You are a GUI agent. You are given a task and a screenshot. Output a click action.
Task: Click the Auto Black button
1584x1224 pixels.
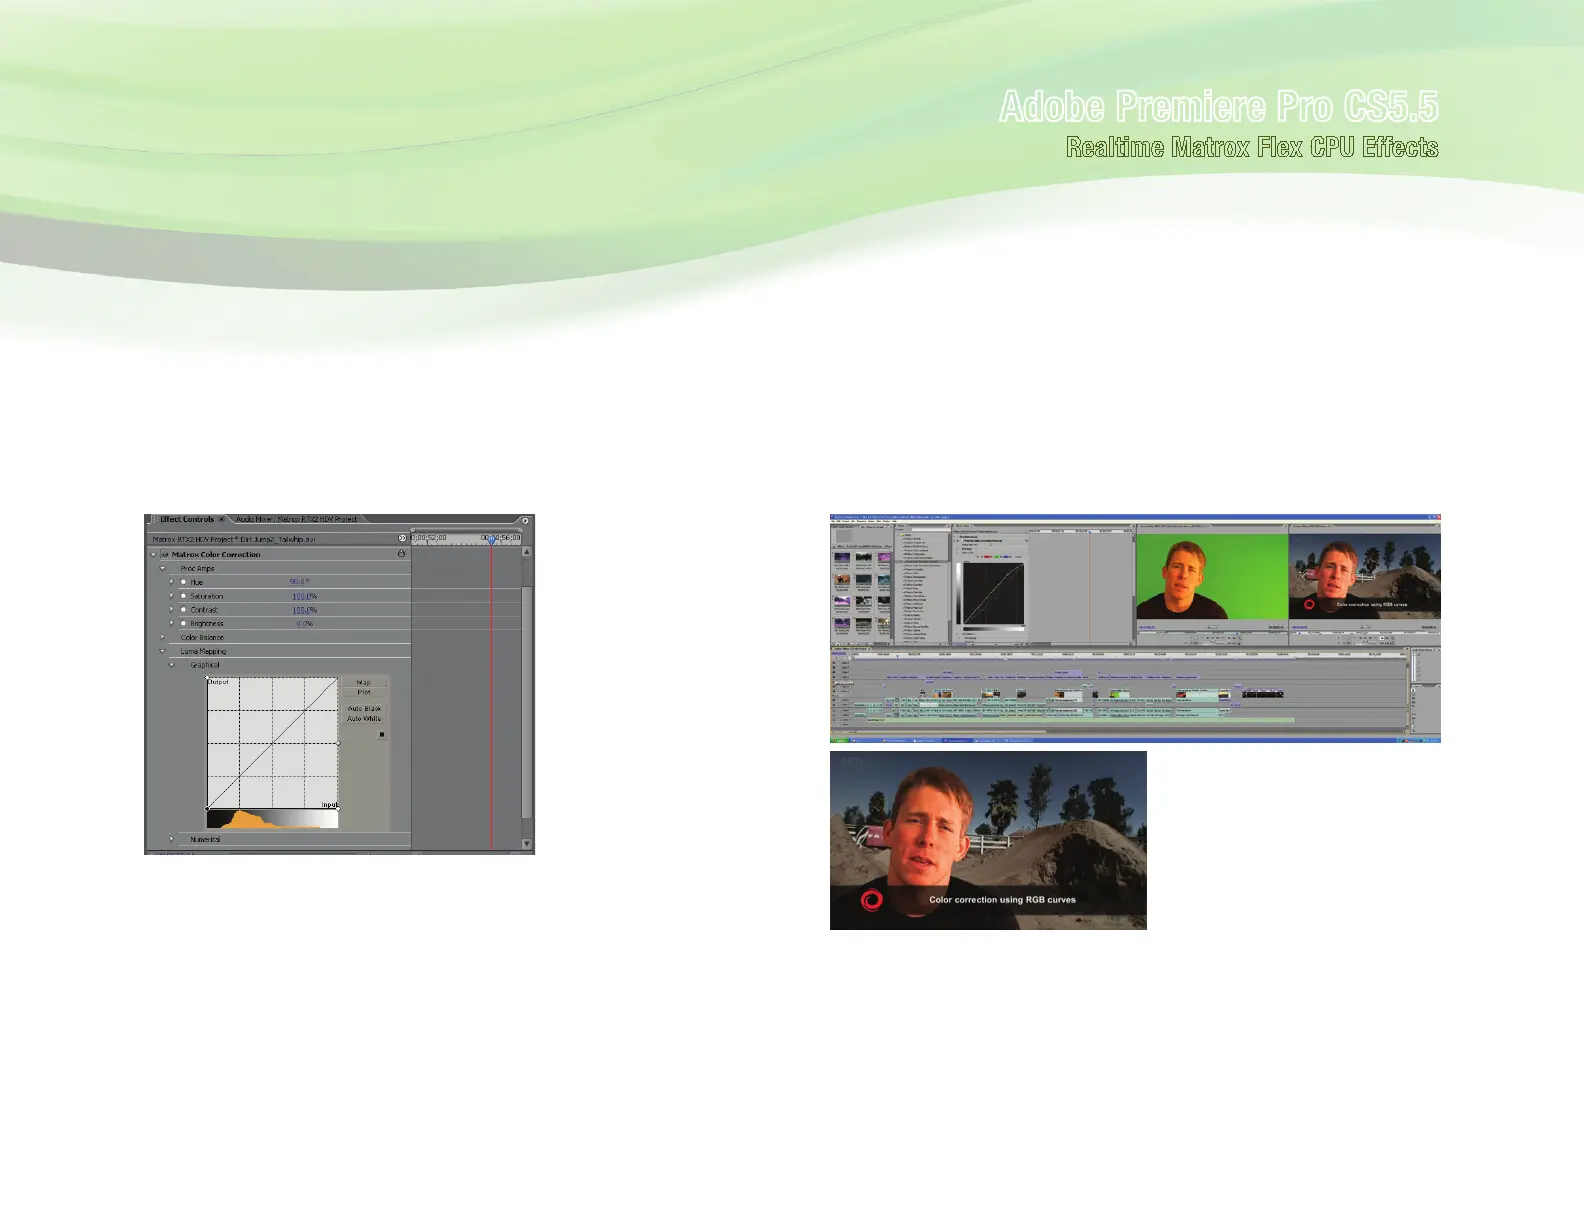(364, 708)
